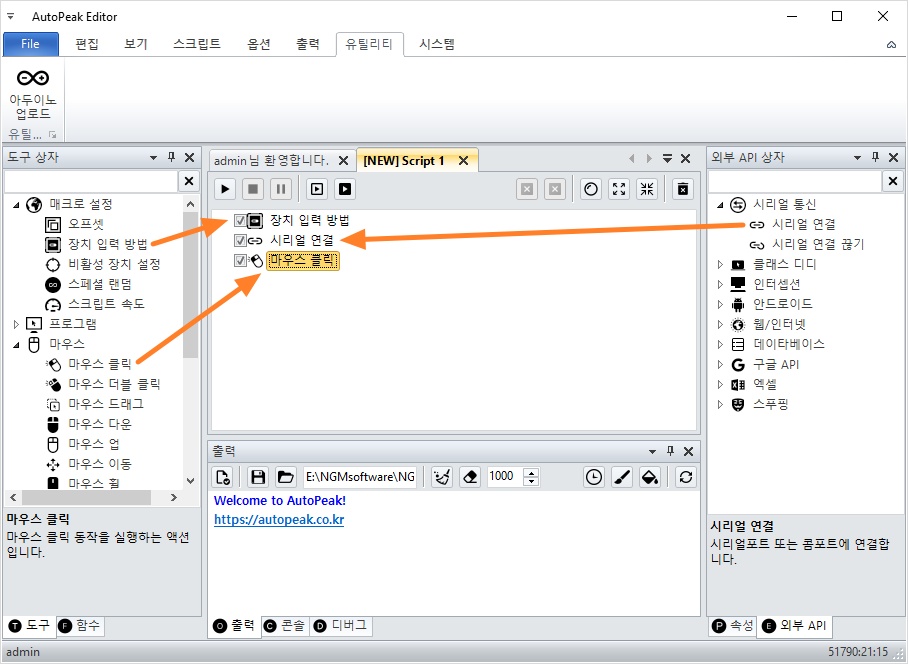This screenshot has width=908, height=664.
Task: Expand the 안드로이드 tree node
Action: click(x=720, y=305)
